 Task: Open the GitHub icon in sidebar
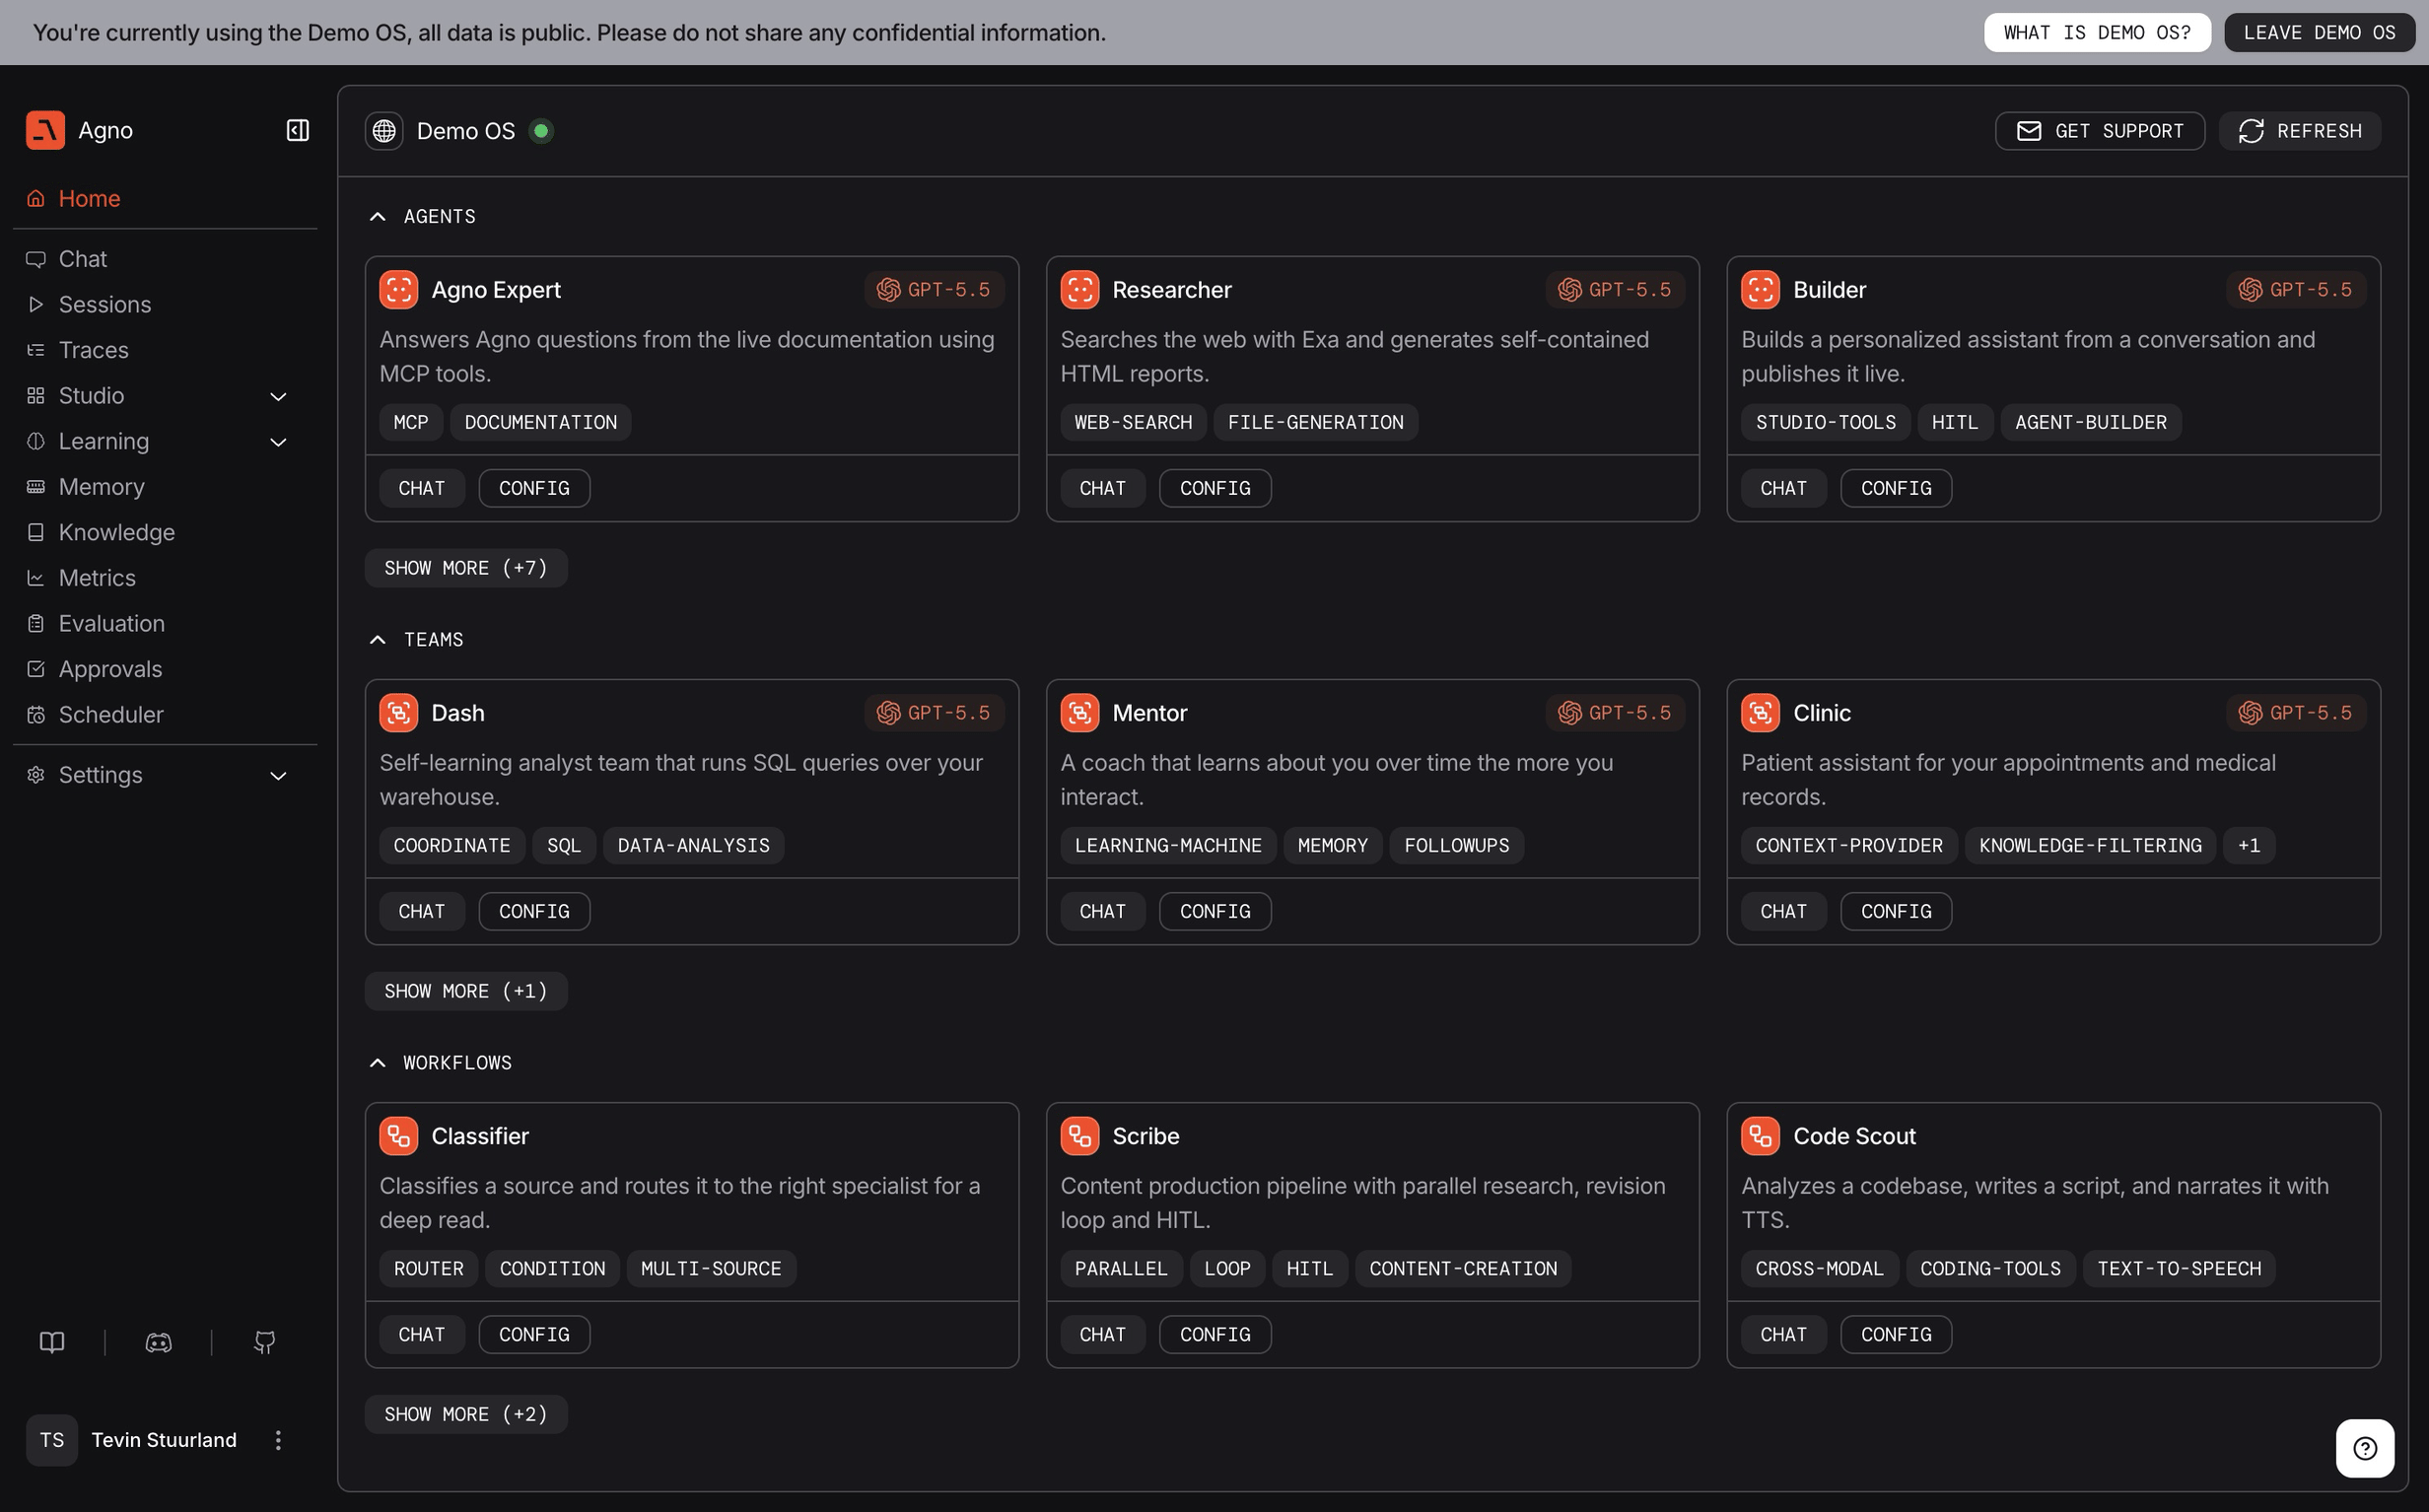pos(265,1342)
